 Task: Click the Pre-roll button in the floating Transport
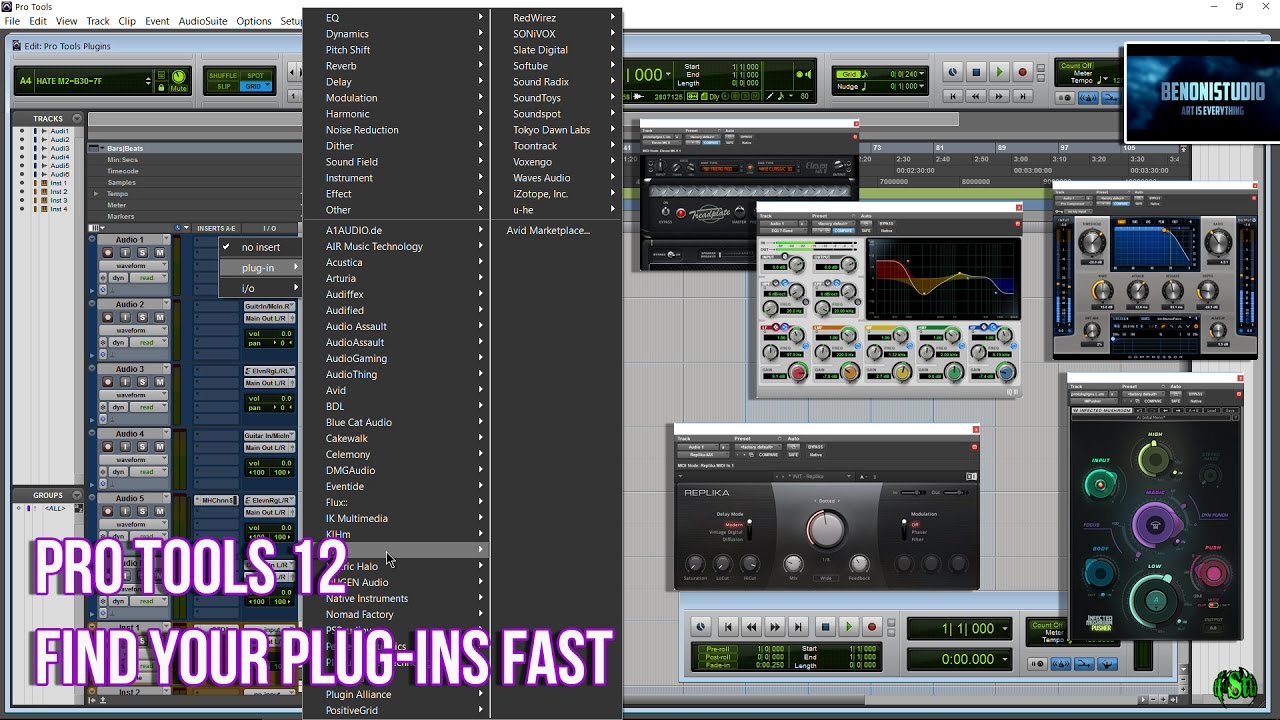point(718,649)
